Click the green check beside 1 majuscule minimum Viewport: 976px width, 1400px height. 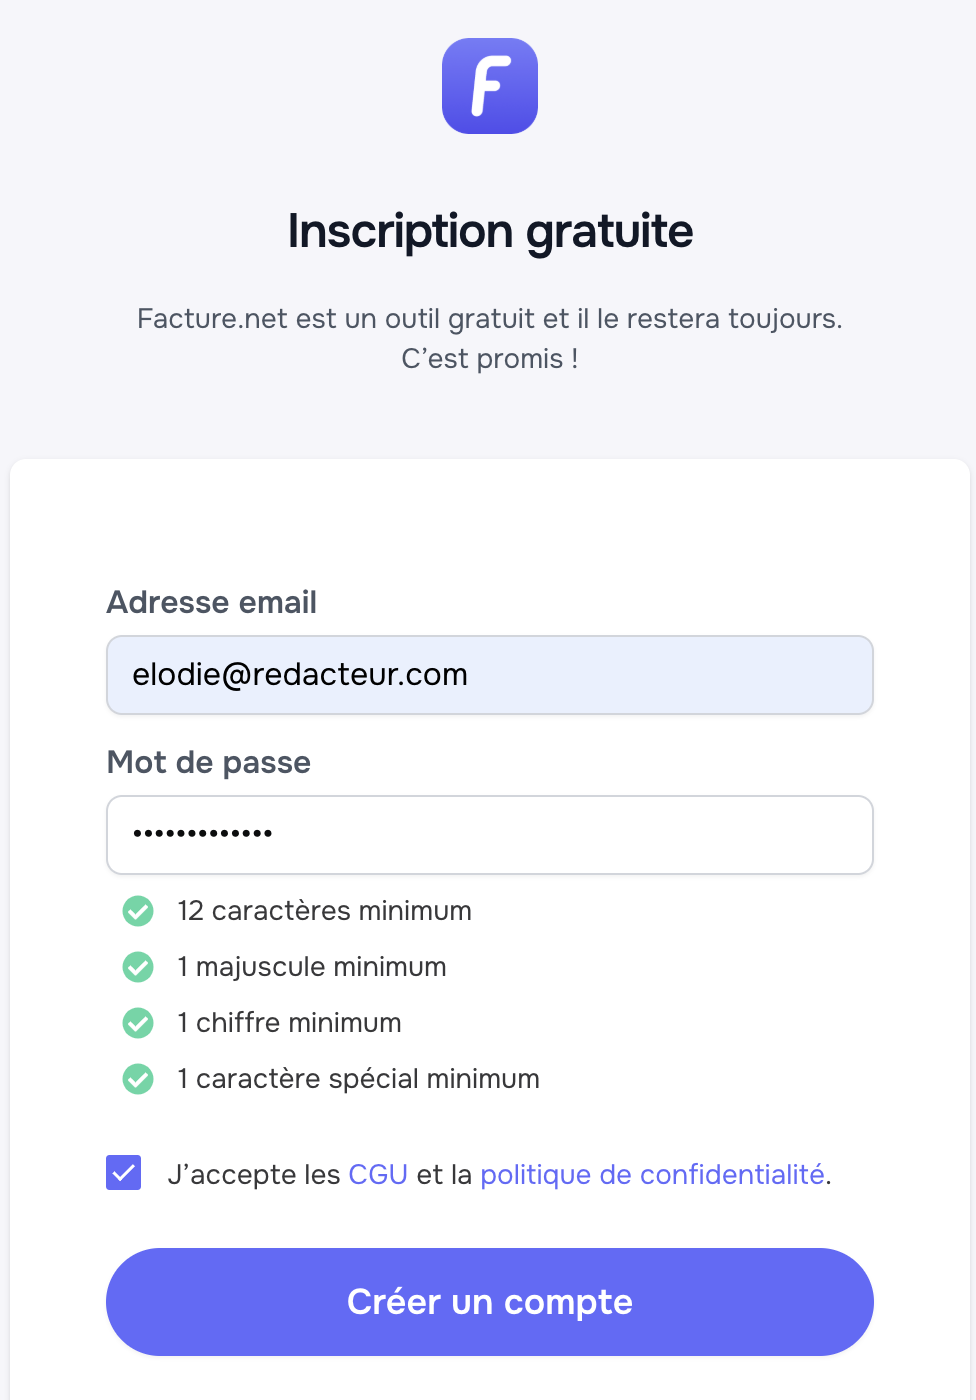(138, 967)
